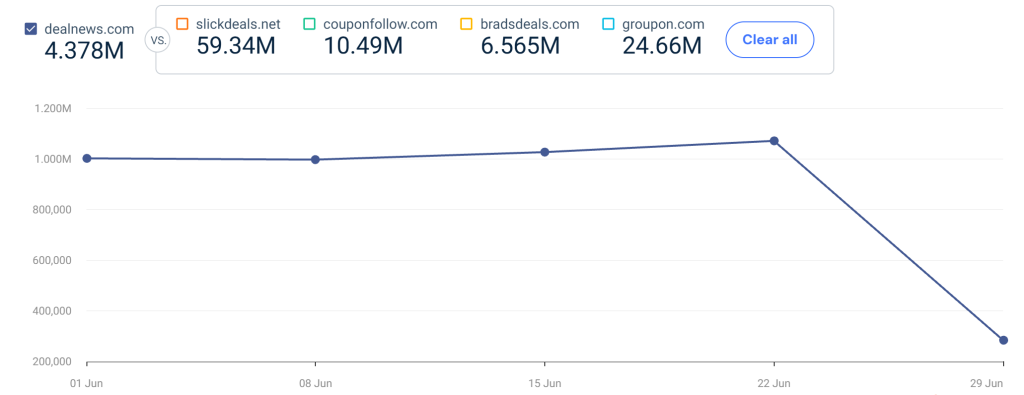Viewport: 1024px width, 395px height.
Task: Click the 4.378M dealnews.com total
Action: point(84,50)
